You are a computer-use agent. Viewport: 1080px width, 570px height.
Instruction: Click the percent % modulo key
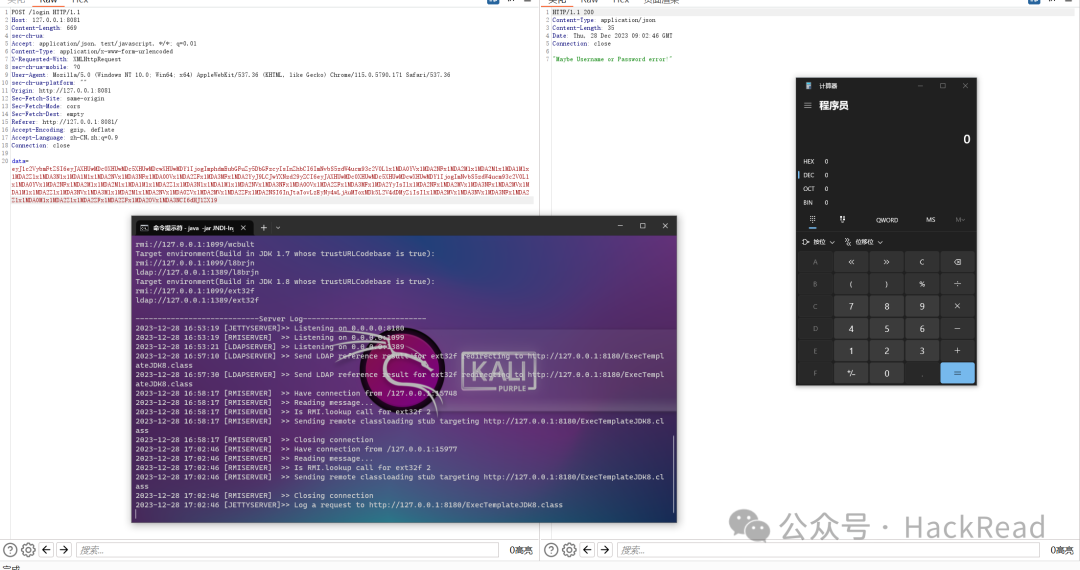922,284
